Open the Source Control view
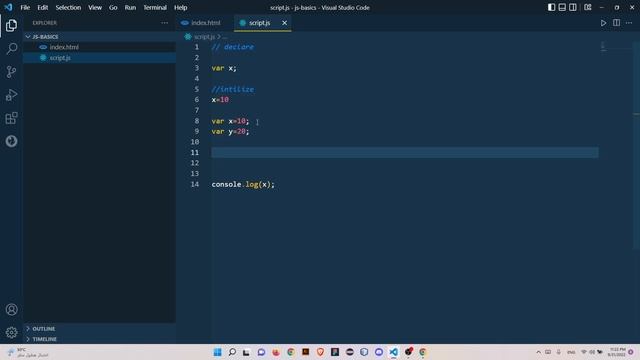 point(11,72)
